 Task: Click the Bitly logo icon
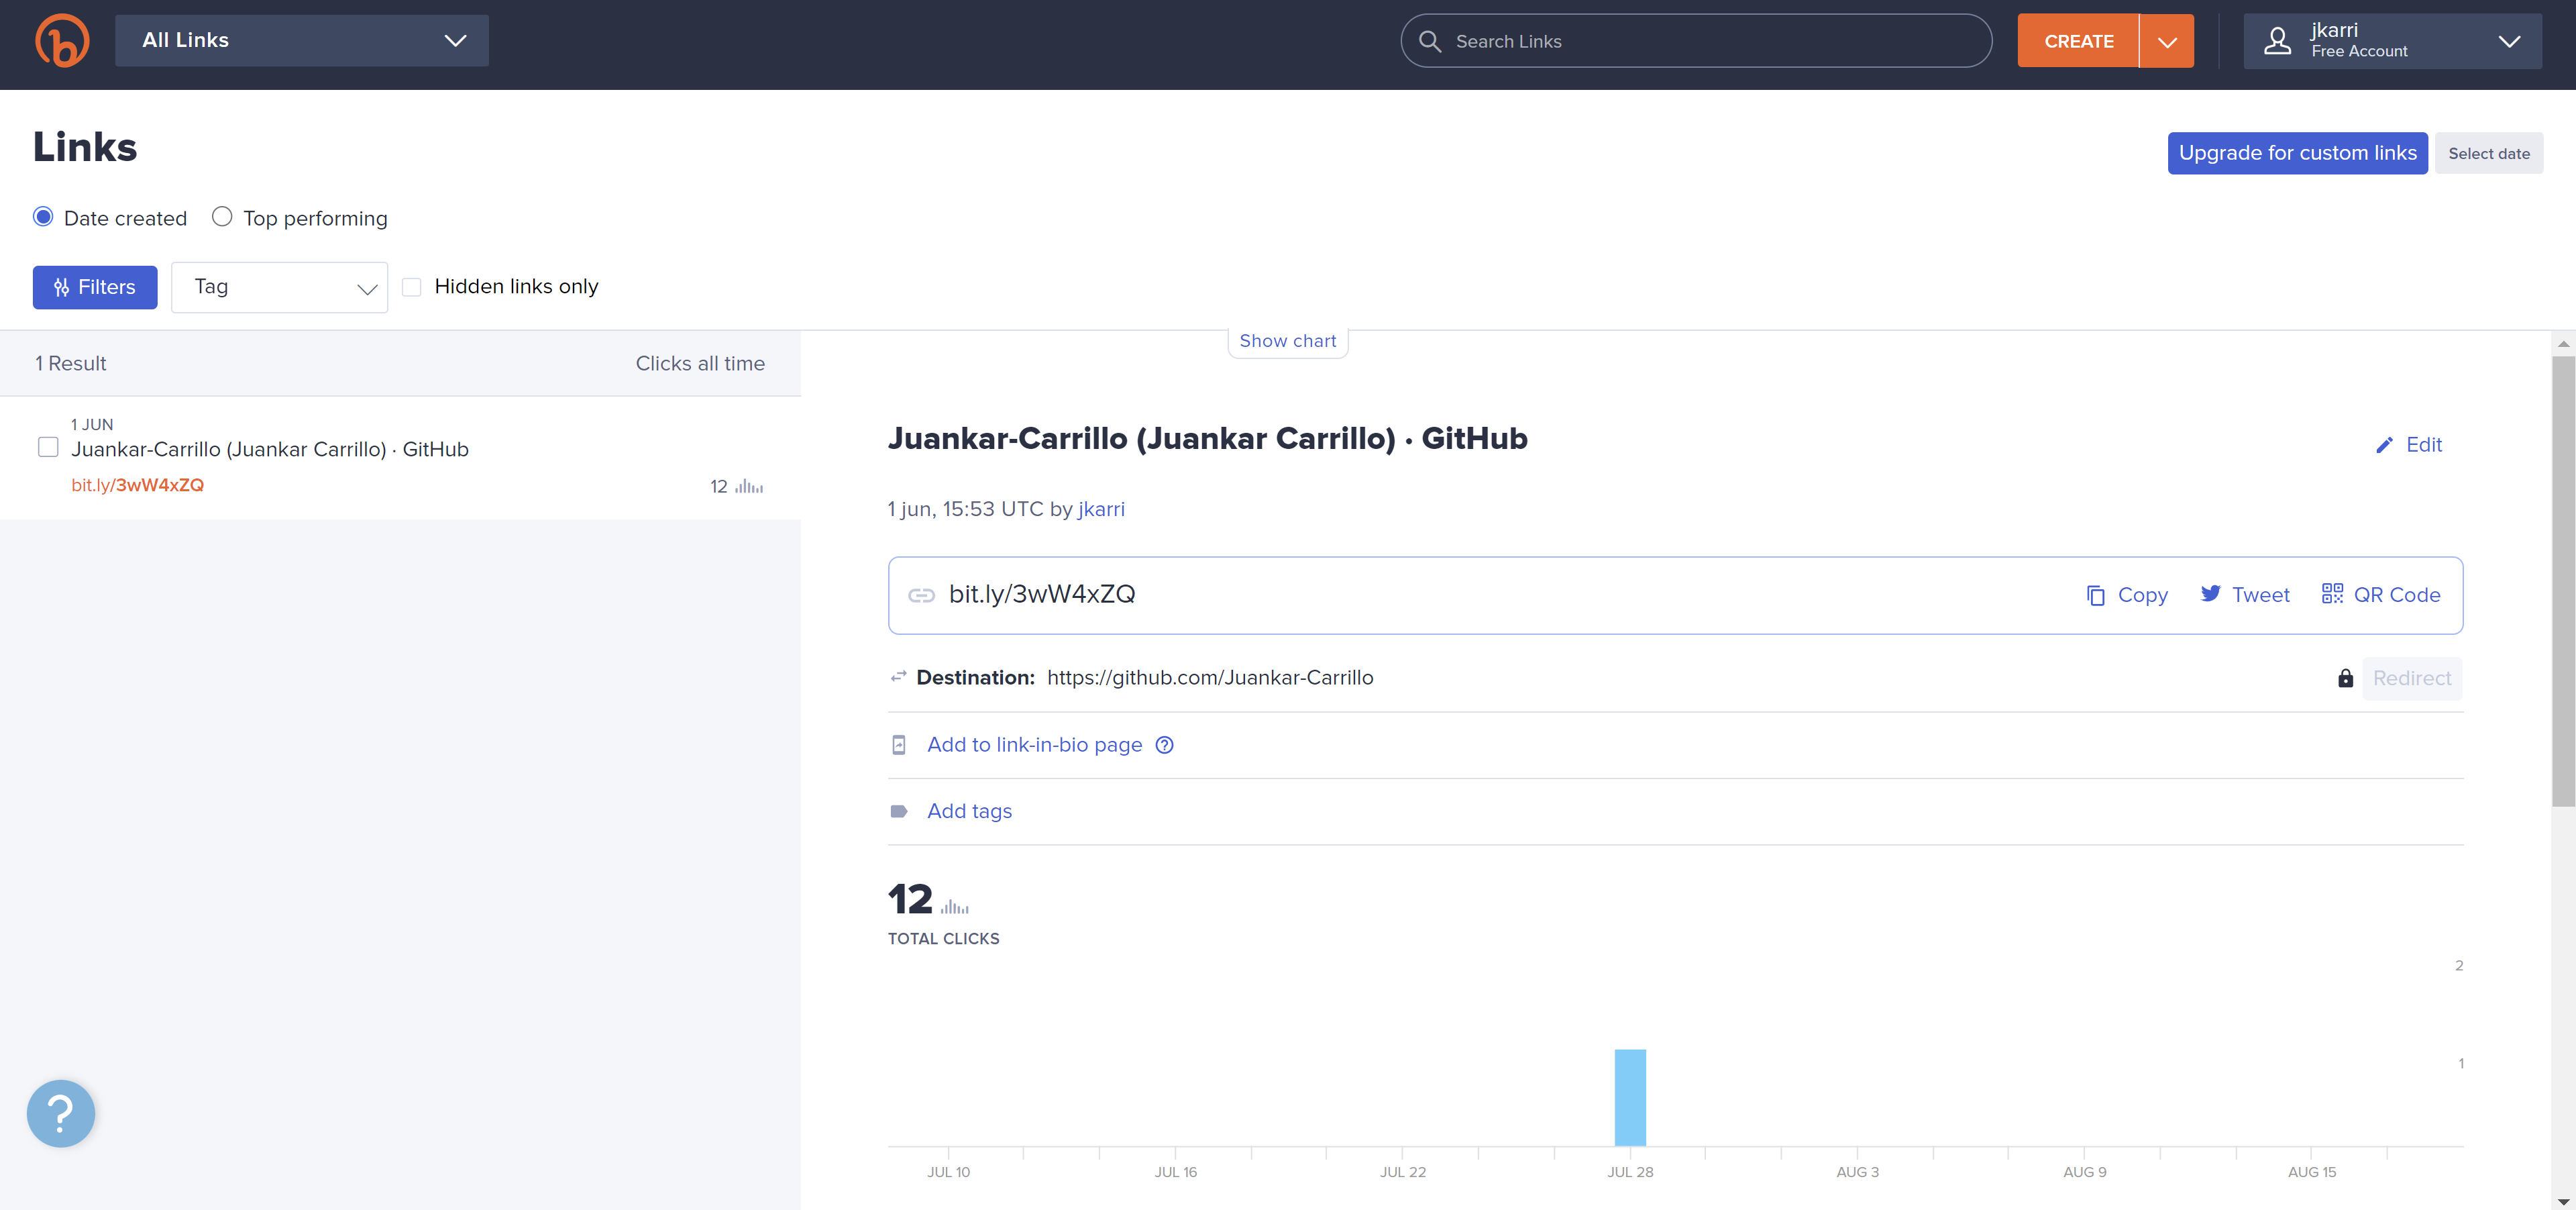[62, 40]
